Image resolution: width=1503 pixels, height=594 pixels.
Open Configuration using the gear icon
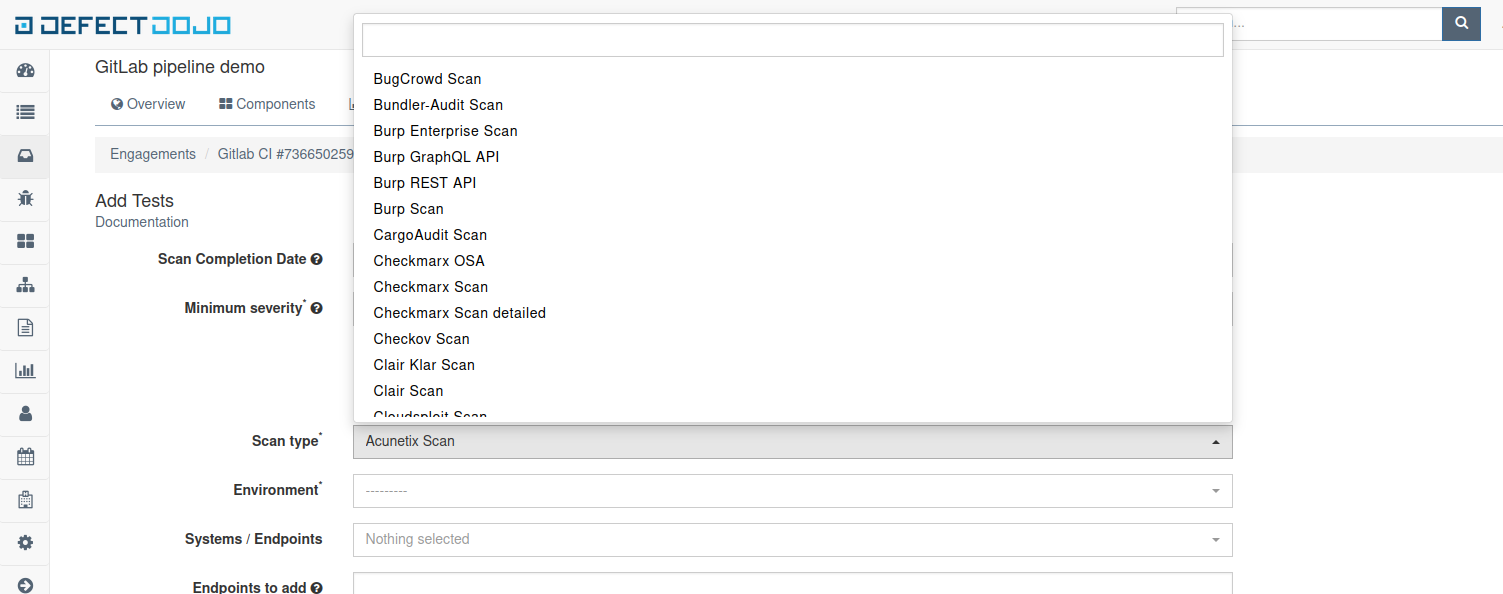coord(24,543)
